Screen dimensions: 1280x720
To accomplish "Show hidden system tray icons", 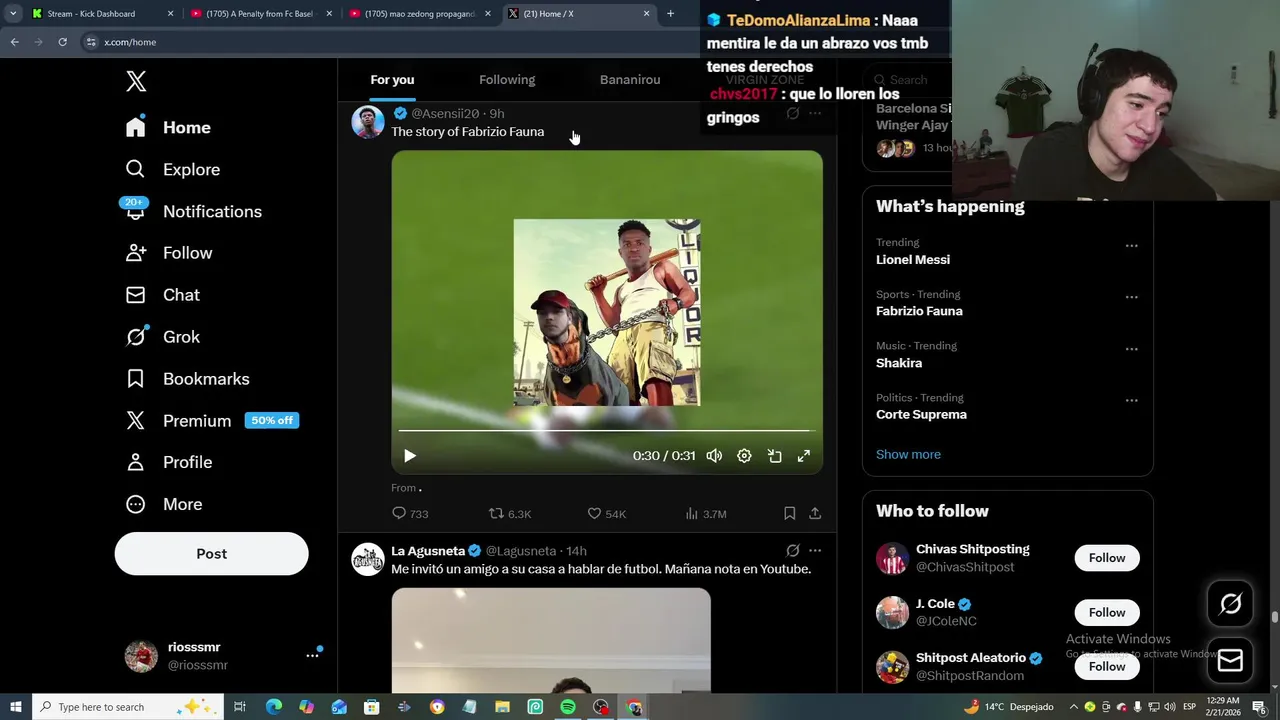I will (x=1074, y=707).
